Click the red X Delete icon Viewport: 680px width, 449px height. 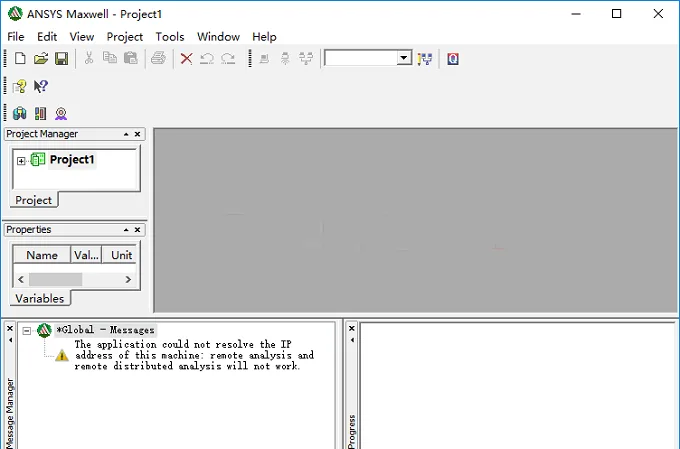tap(186, 59)
